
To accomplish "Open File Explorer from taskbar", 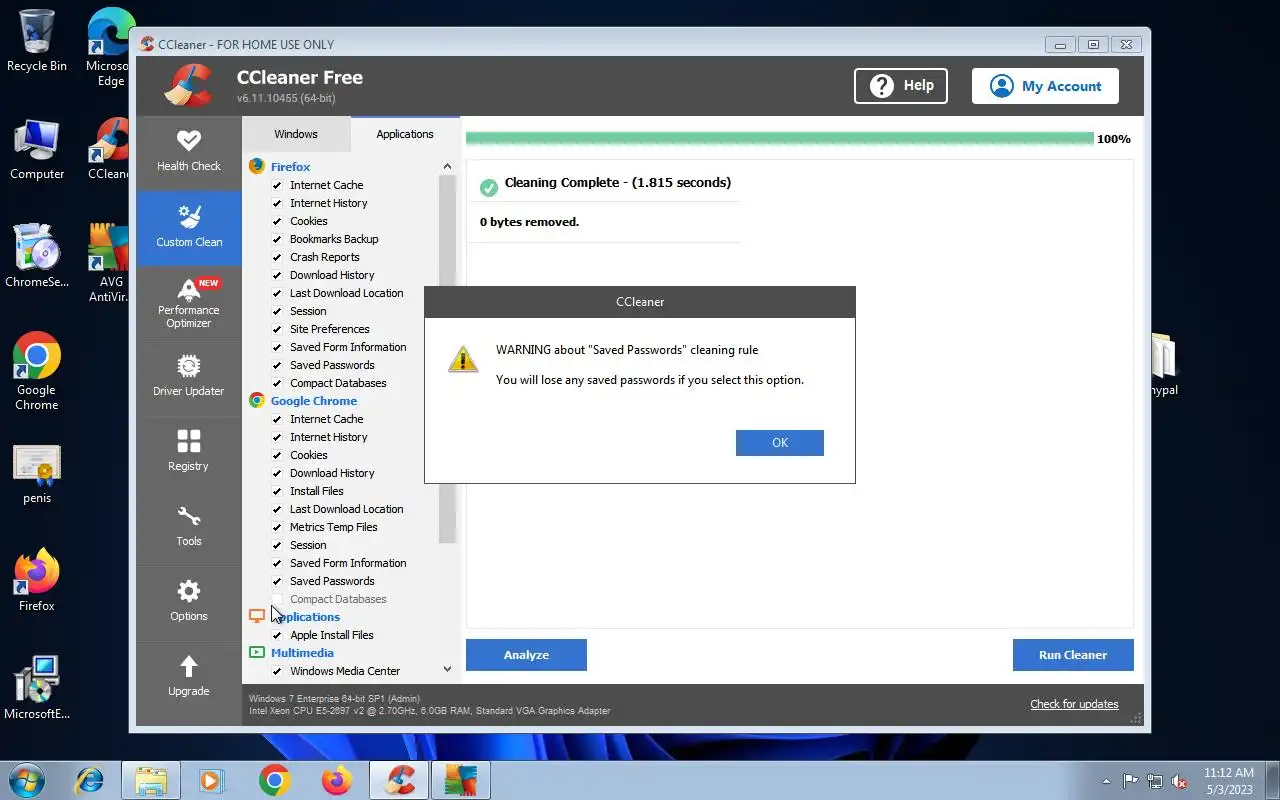I will (x=151, y=780).
